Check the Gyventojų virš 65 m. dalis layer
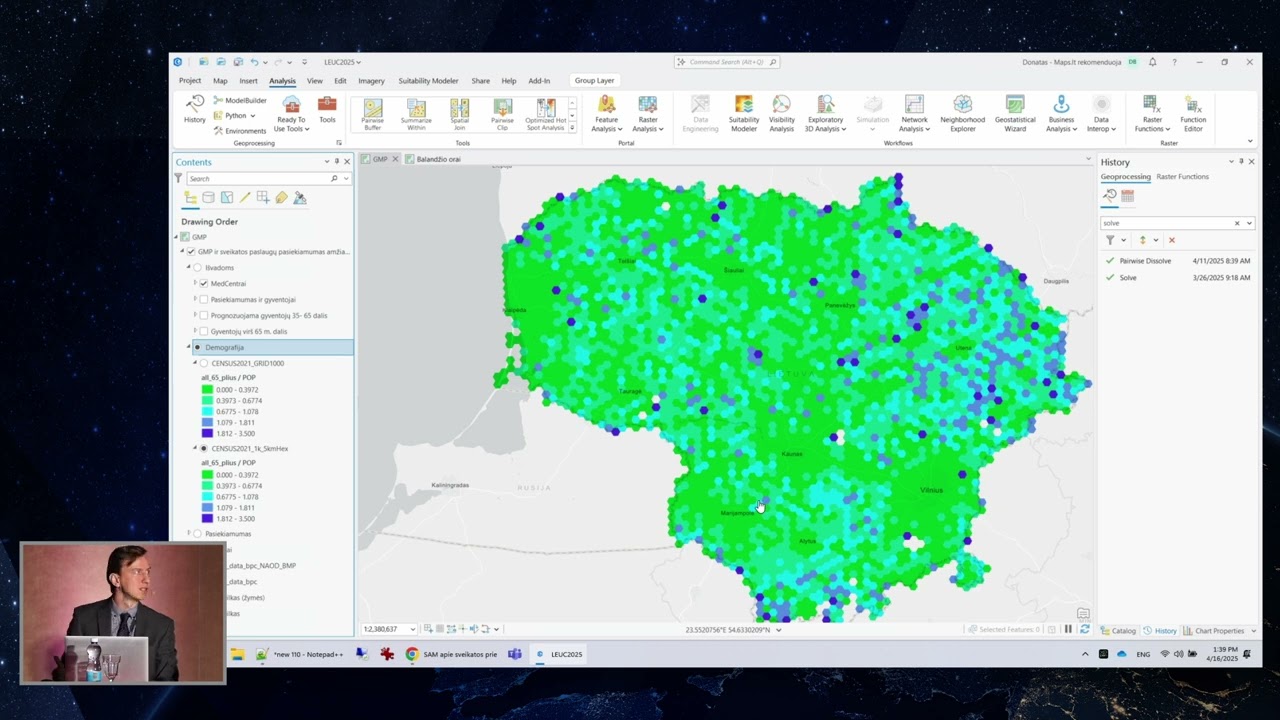 coord(204,331)
